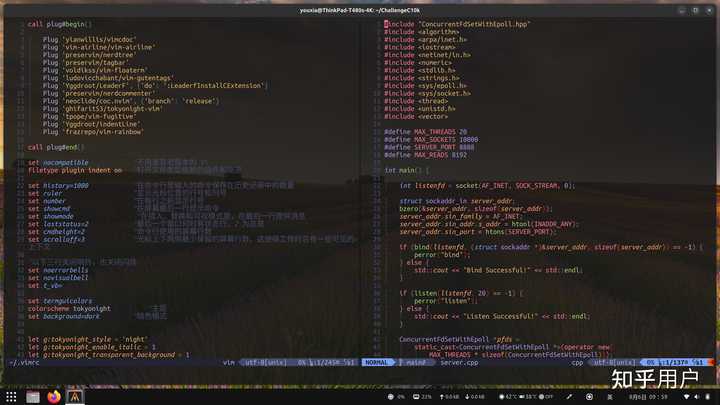The image size is (720, 405).
Task: Click Plug 'ludovicchabant/vim-gutentags' line
Action: pos(108,78)
